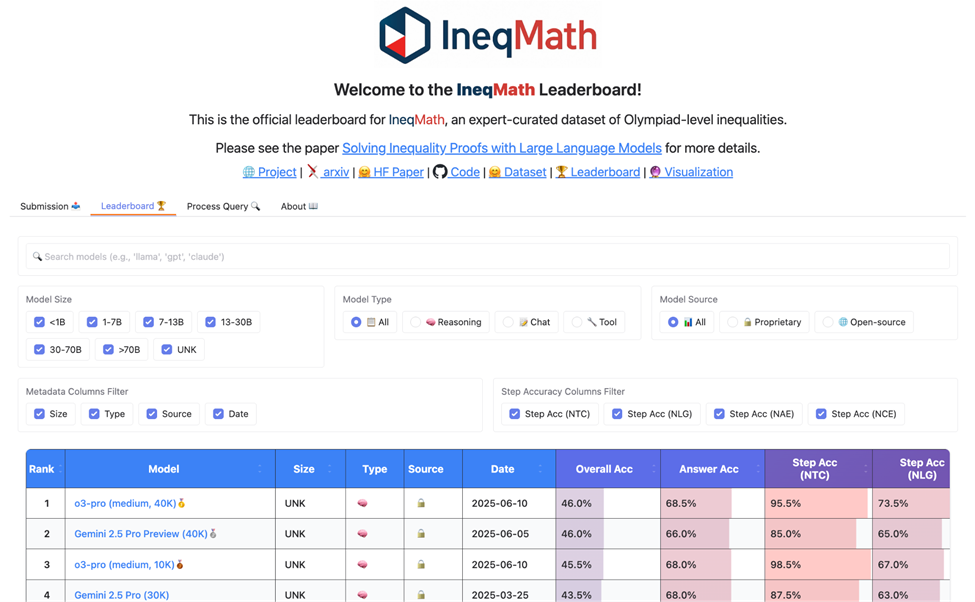Image resolution: width=975 pixels, height=602 pixels.
Task: Sort table by Size column header
Action: point(310,469)
